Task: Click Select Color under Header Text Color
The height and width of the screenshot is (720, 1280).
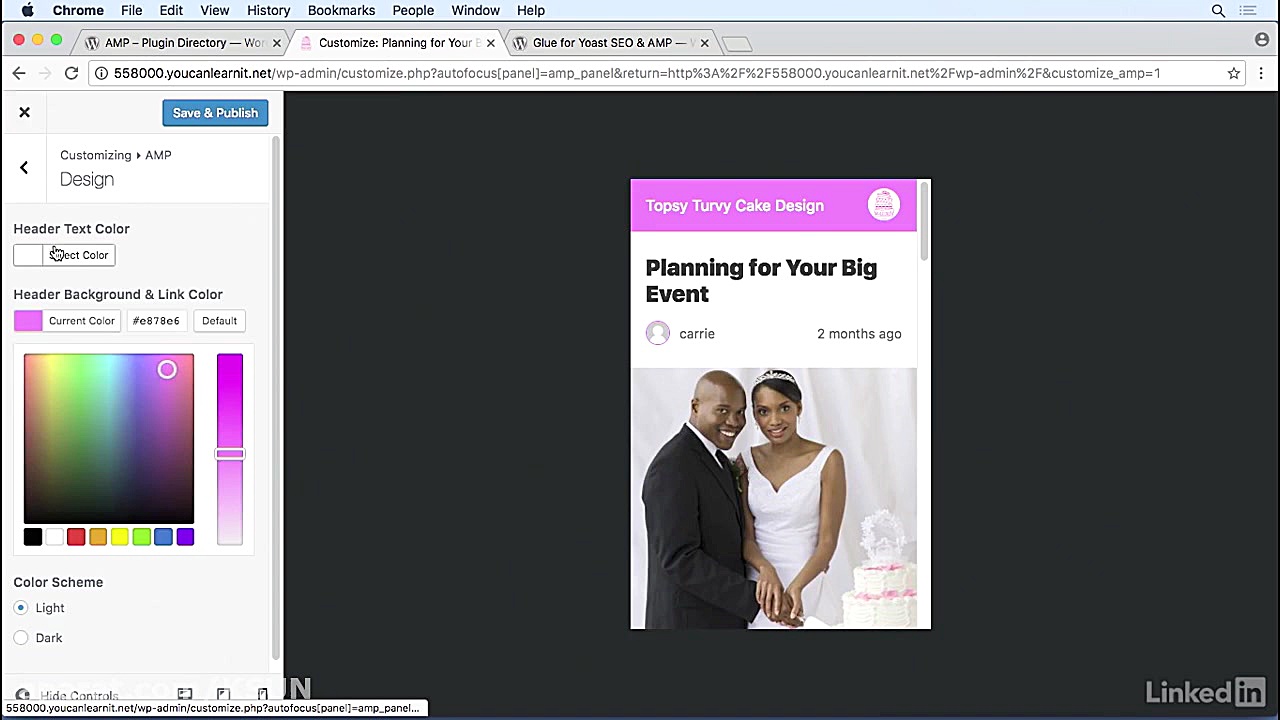Action: click(x=79, y=255)
